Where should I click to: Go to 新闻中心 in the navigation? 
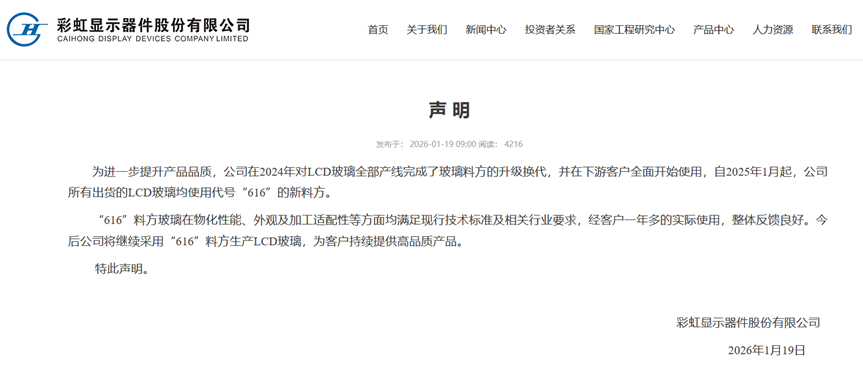pyautogui.click(x=485, y=30)
